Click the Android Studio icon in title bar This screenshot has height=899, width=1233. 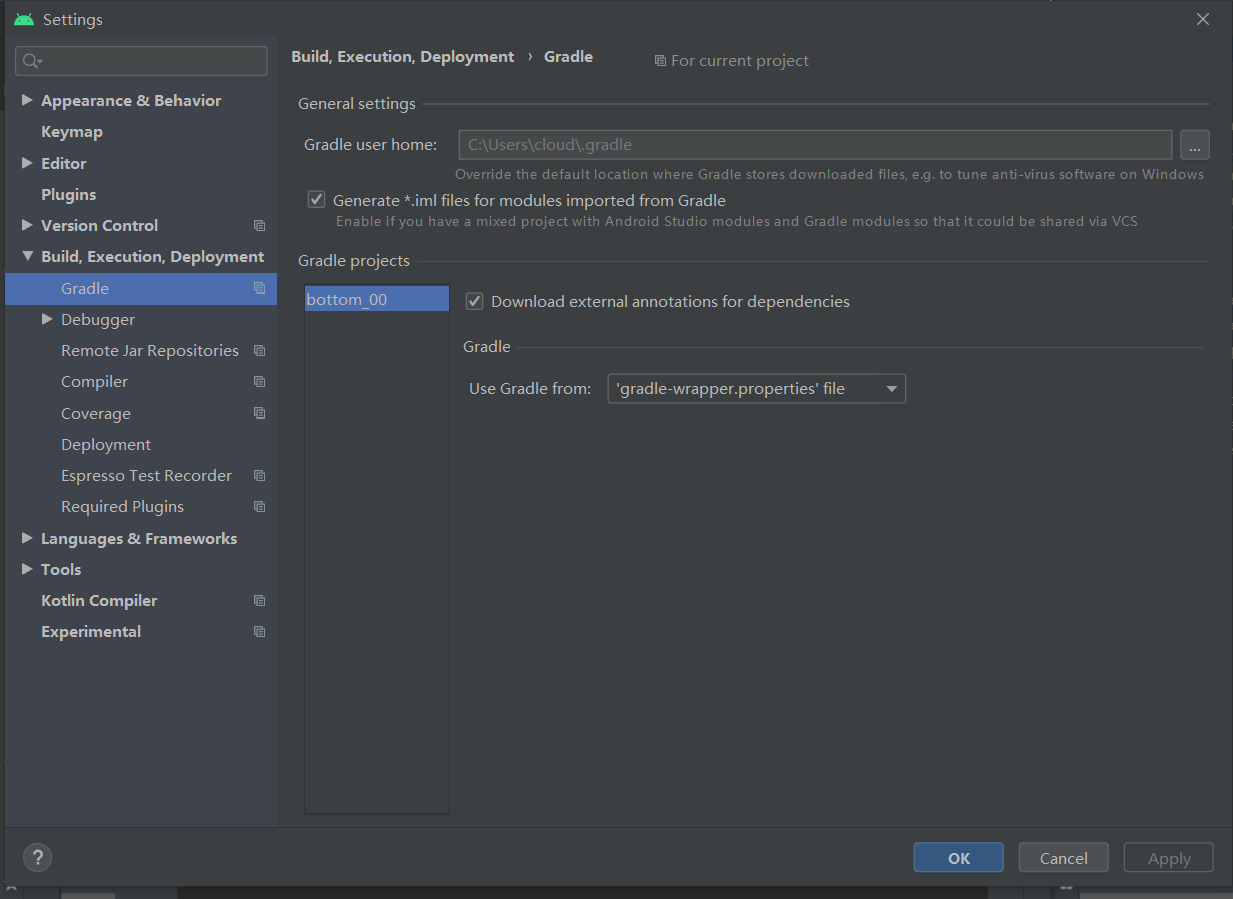[22, 18]
